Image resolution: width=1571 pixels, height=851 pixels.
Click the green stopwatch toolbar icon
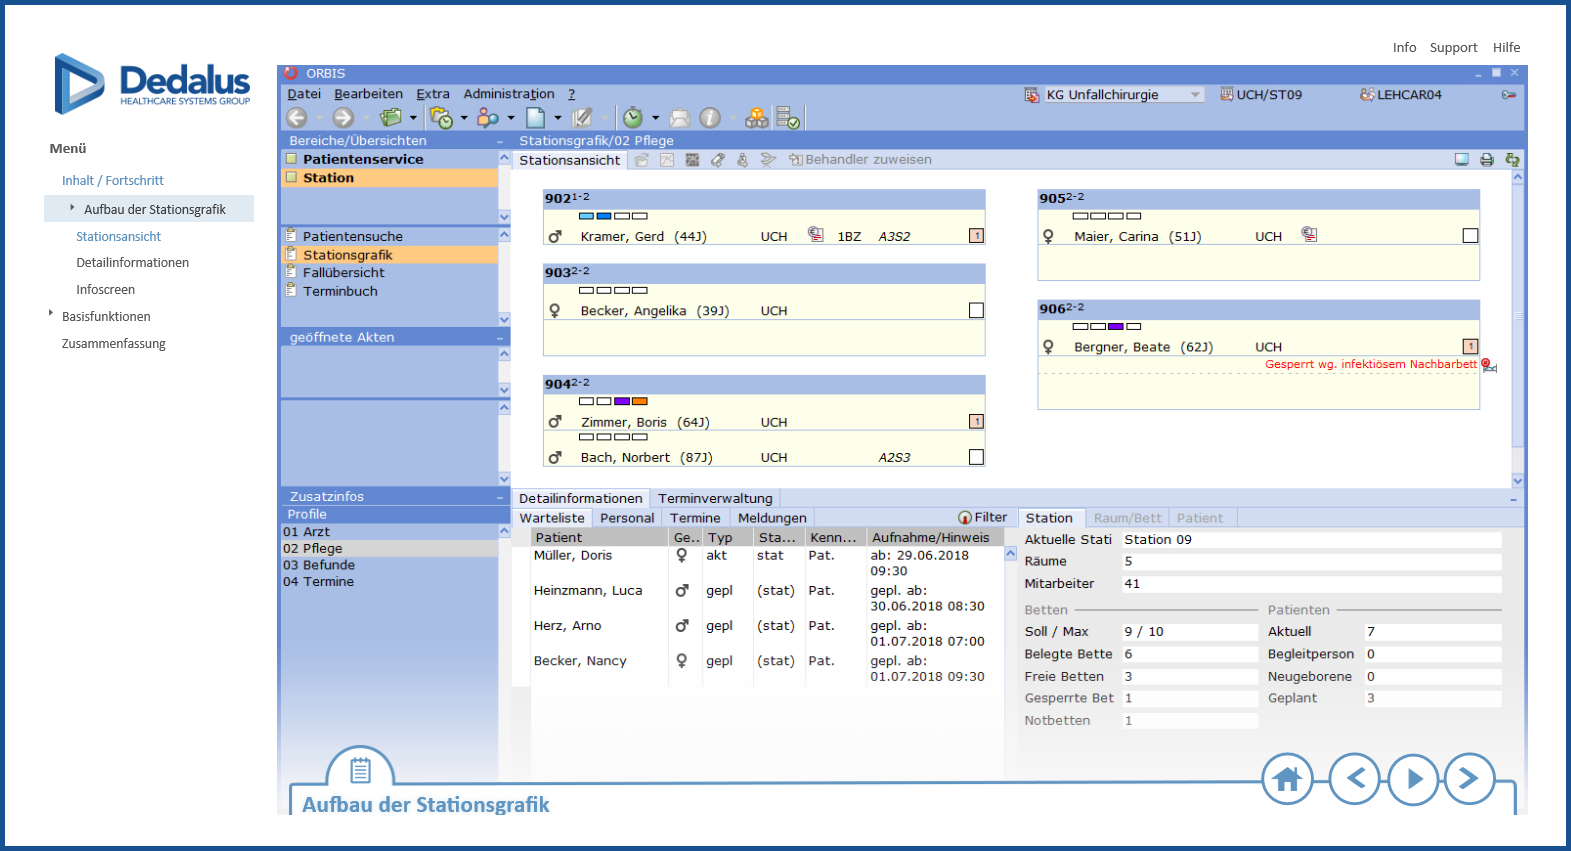633,118
